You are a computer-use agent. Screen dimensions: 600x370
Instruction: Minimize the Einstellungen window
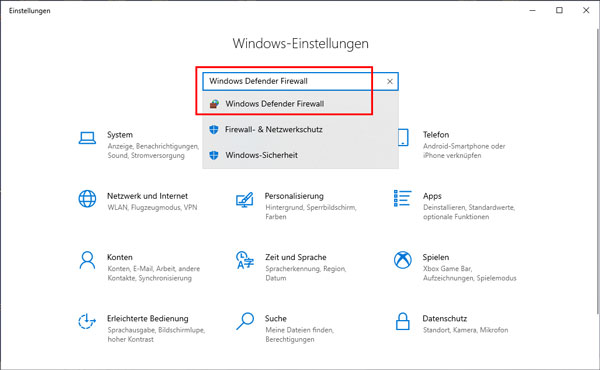(x=532, y=10)
